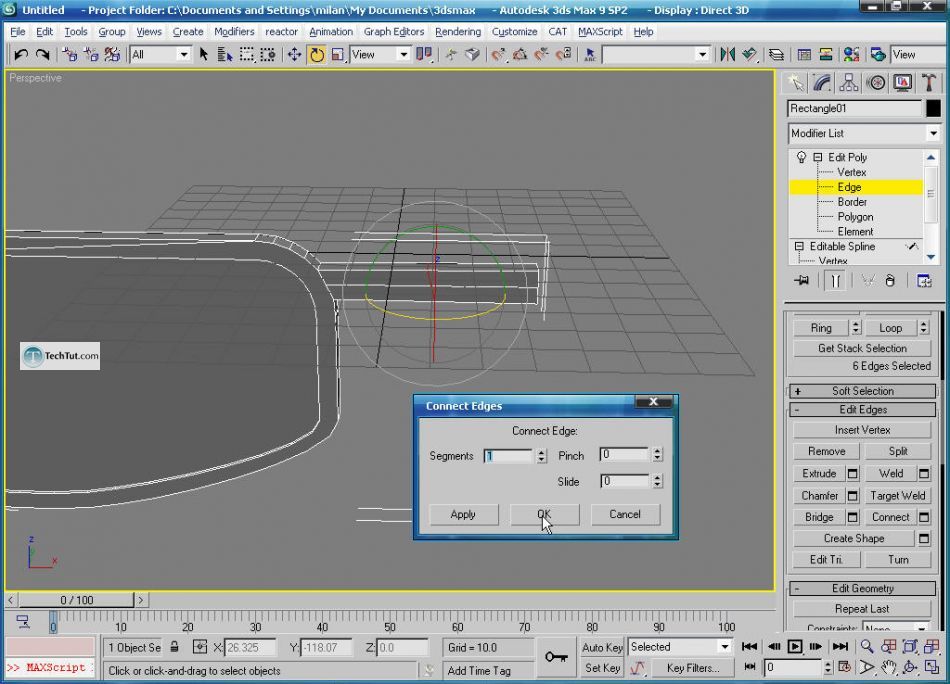Toggle the selection lock padlock
Screen dimensions: 950x684
coord(174,647)
